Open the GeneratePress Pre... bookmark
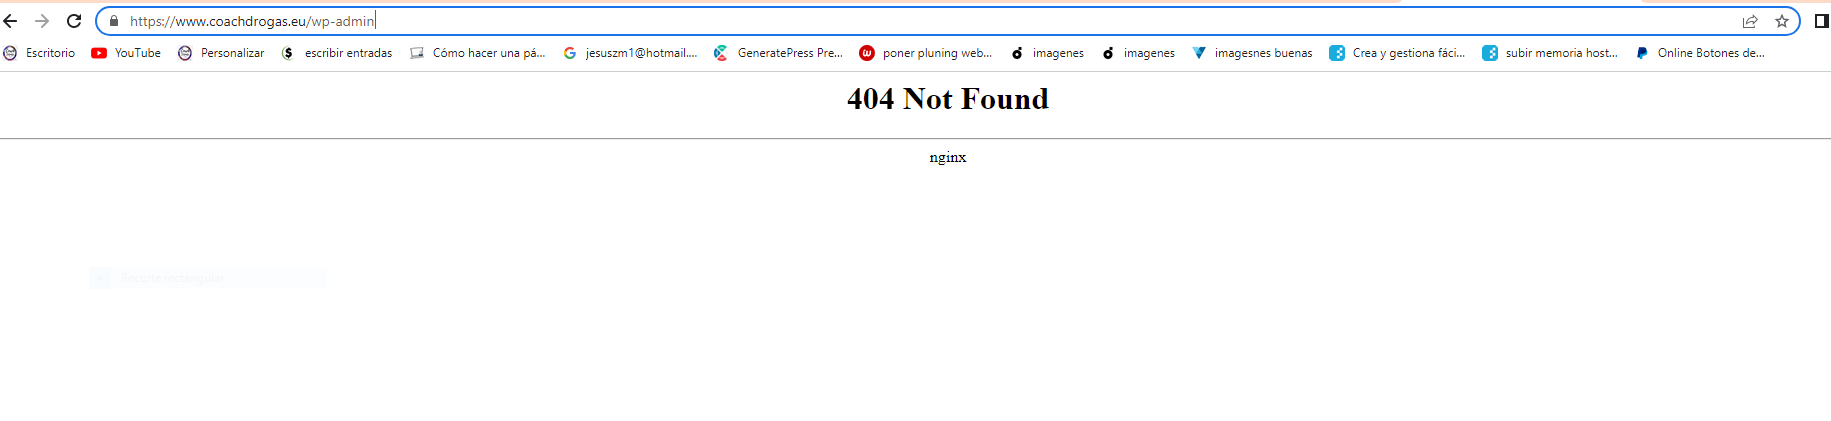Screen dimensions: 1831x421 pyautogui.click(x=778, y=53)
